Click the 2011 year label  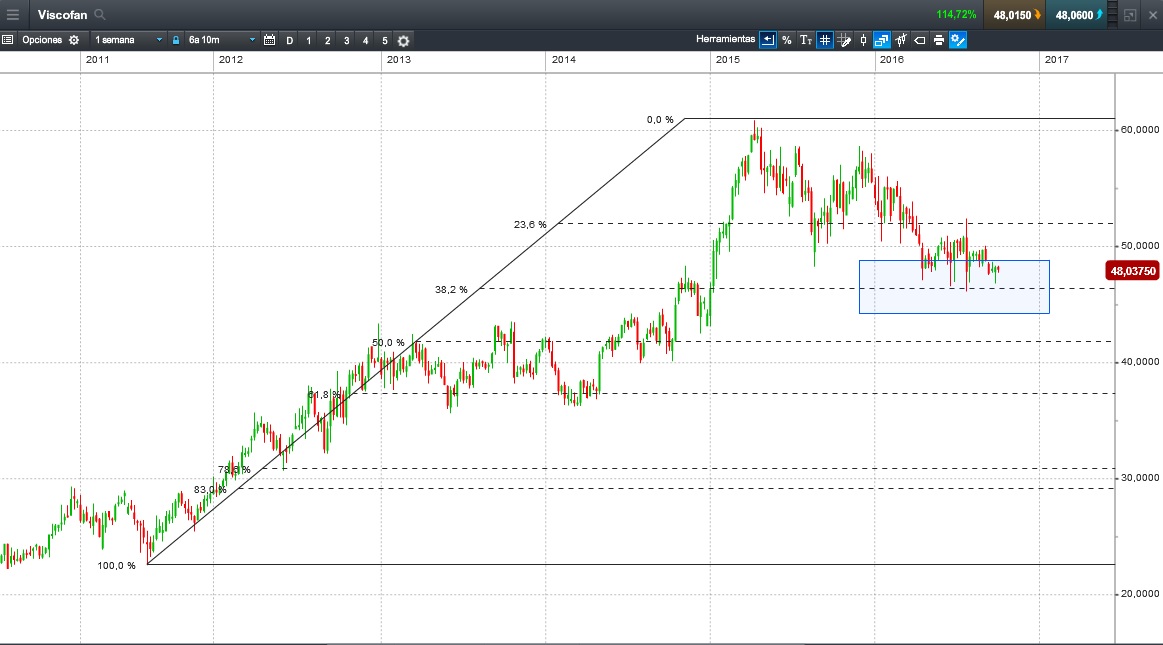(x=97, y=59)
